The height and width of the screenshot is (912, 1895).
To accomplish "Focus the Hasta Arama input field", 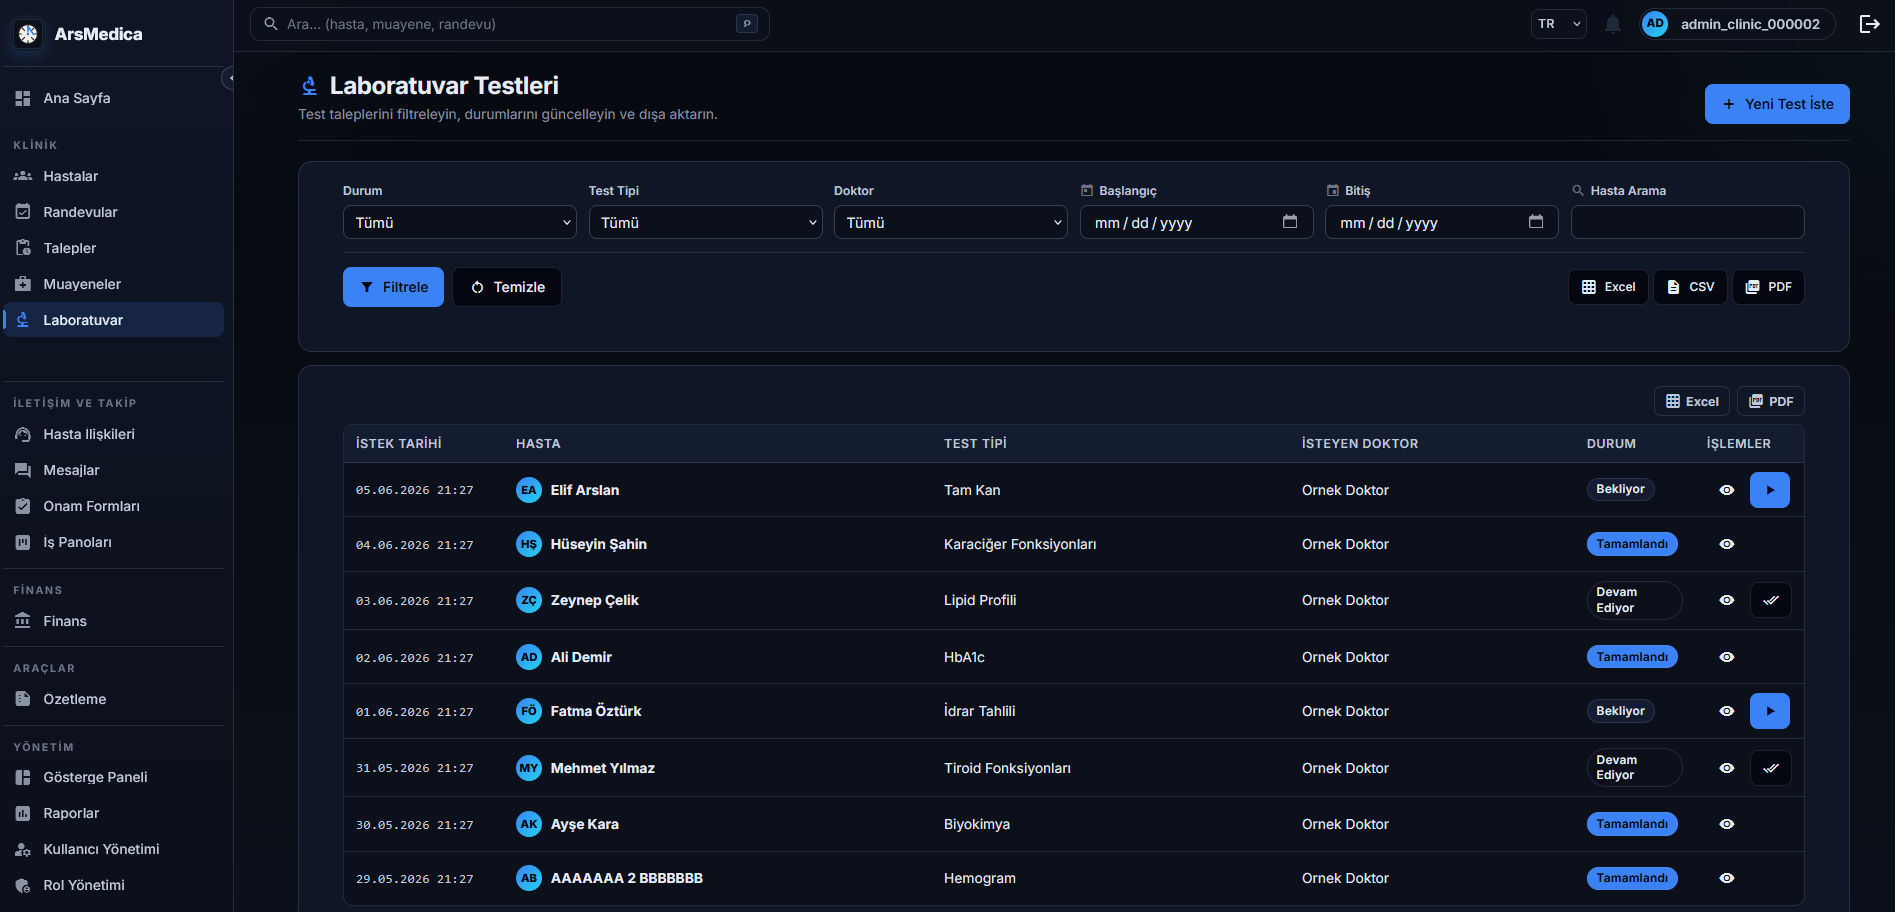I will coord(1687,222).
